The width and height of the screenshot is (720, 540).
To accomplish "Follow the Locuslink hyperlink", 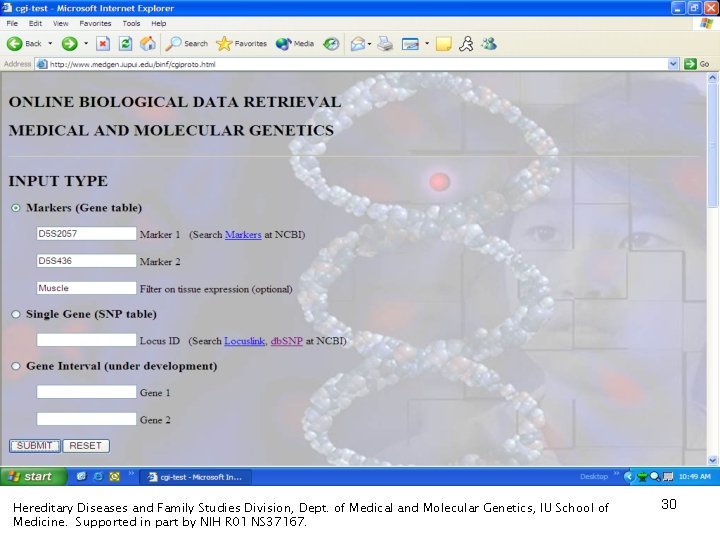I will (x=244, y=341).
